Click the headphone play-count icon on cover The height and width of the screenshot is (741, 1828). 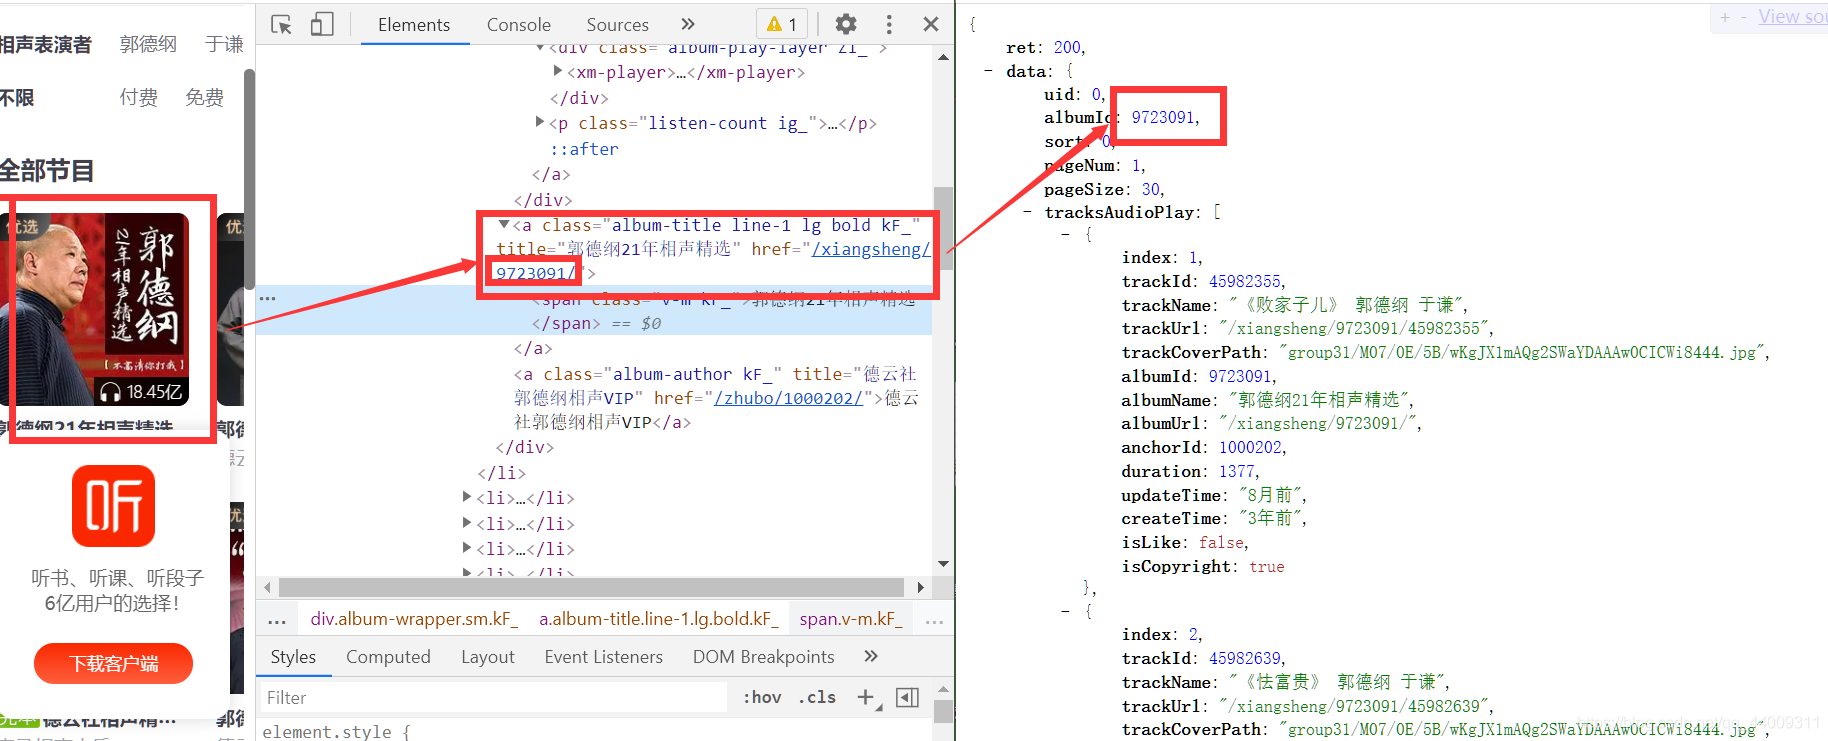111,392
